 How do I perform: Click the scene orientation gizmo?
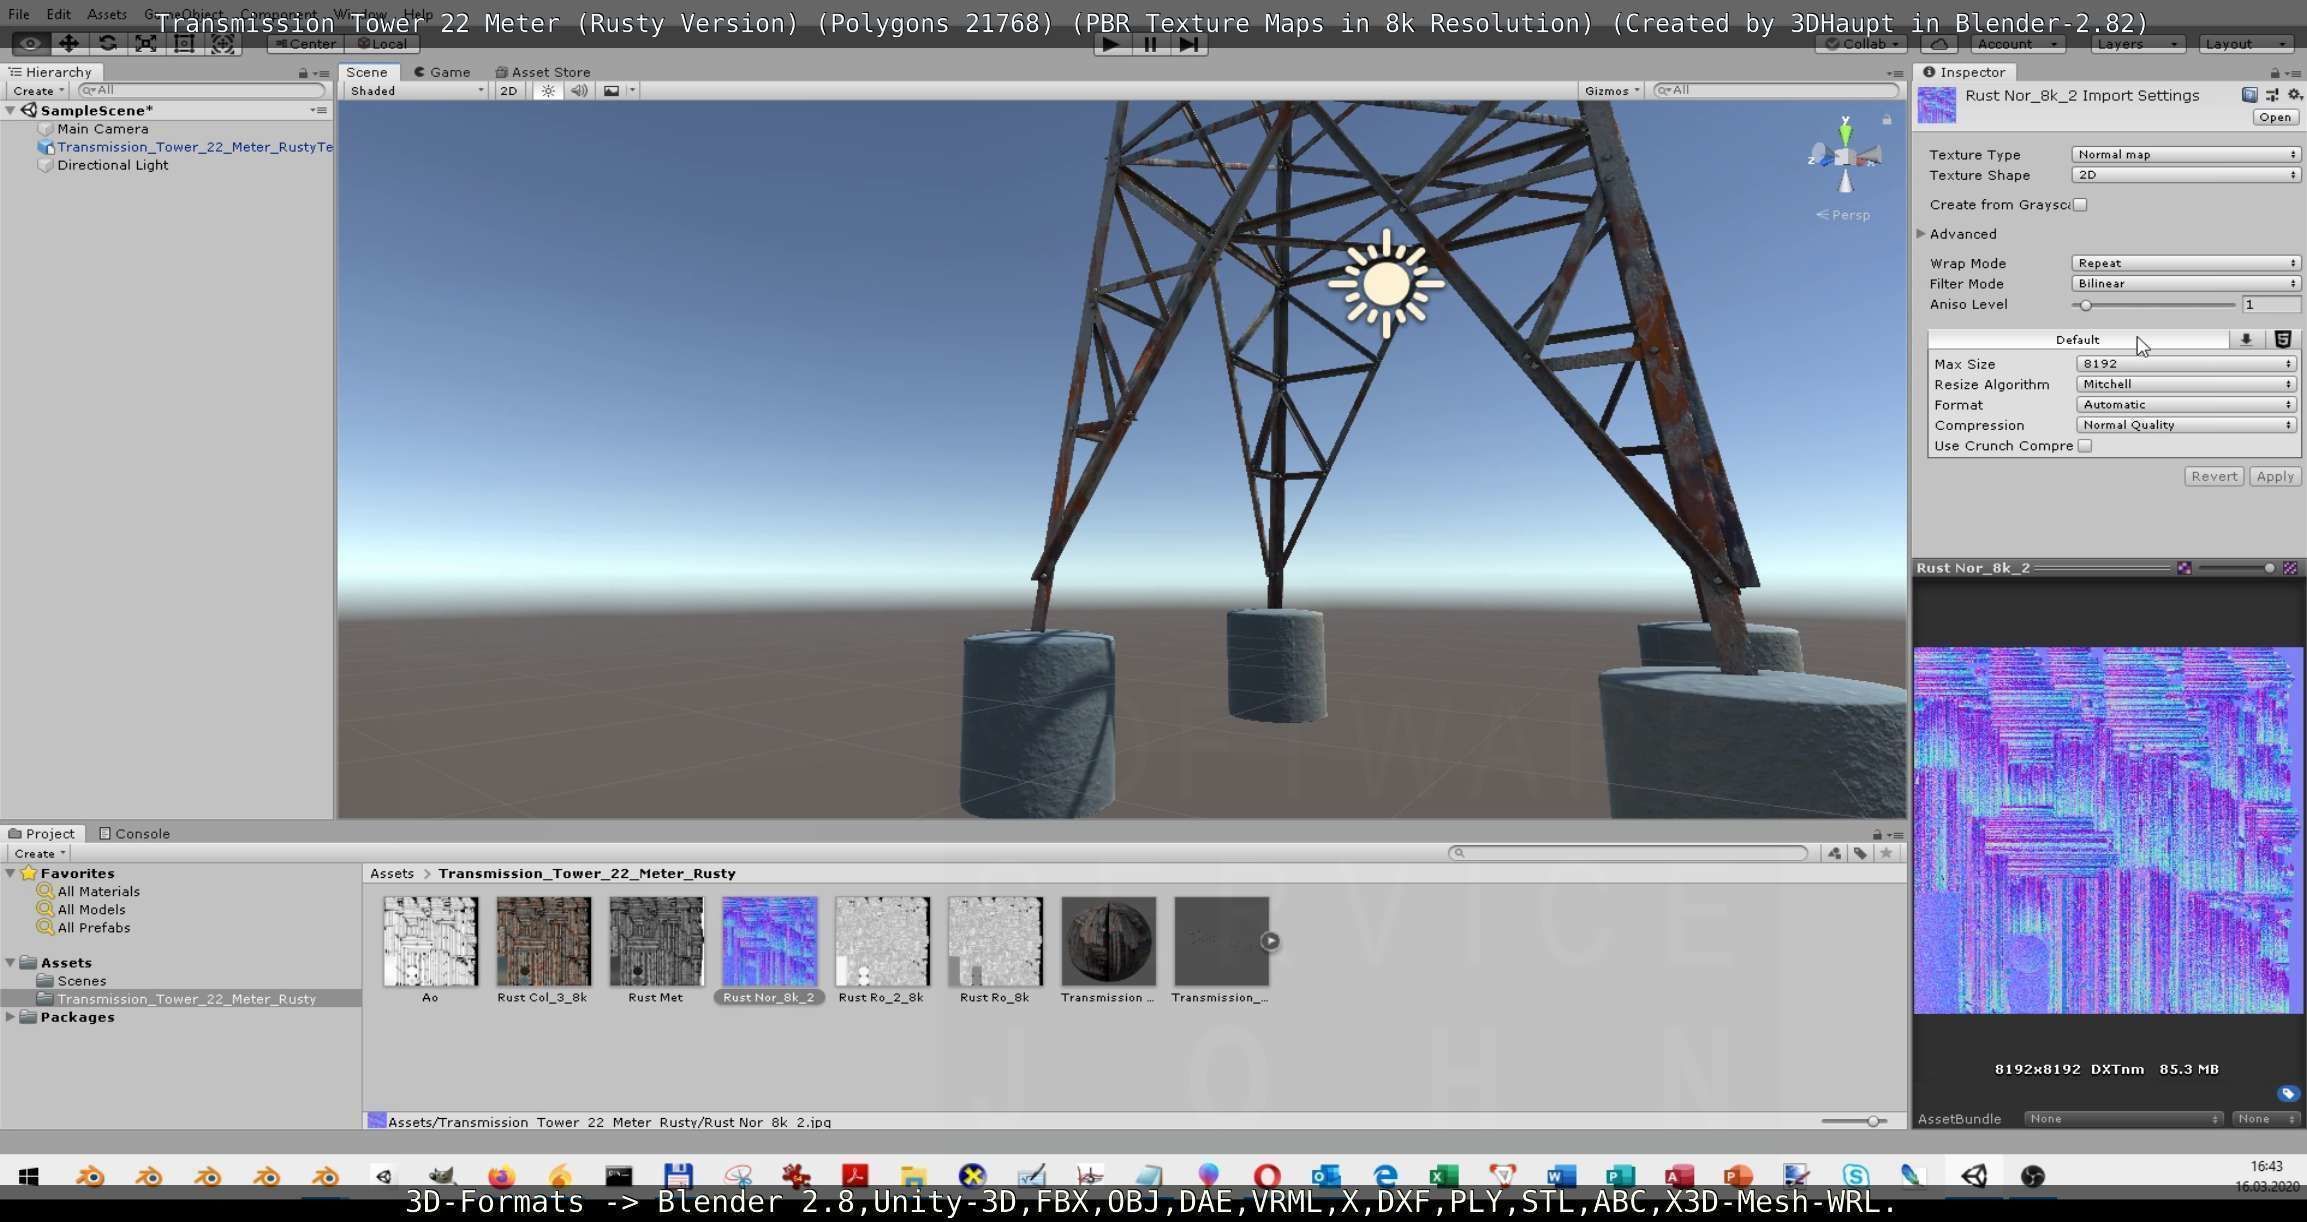click(1845, 156)
